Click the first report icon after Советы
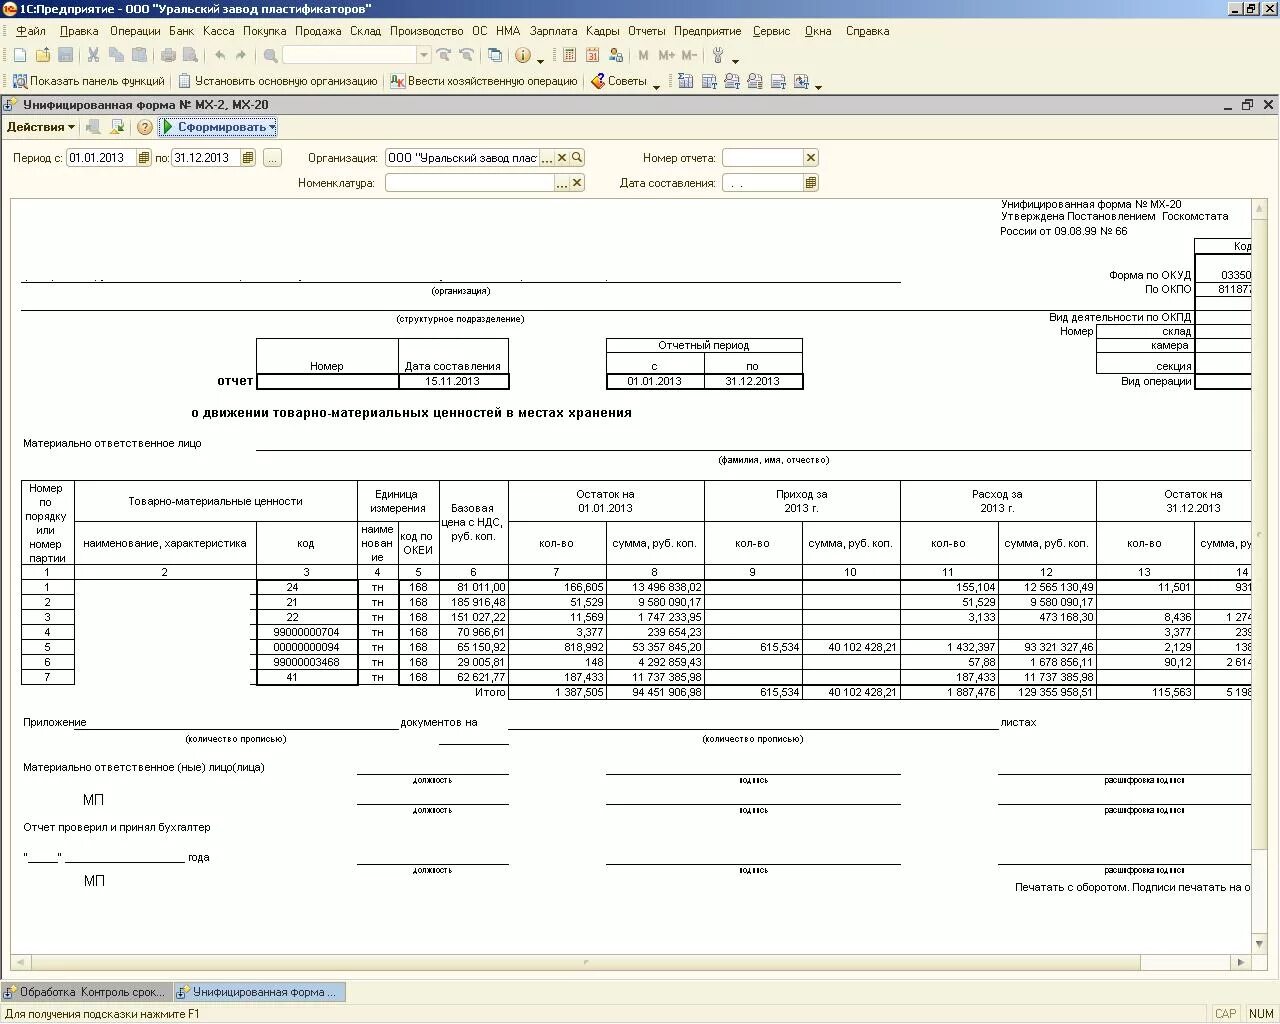 tap(686, 81)
